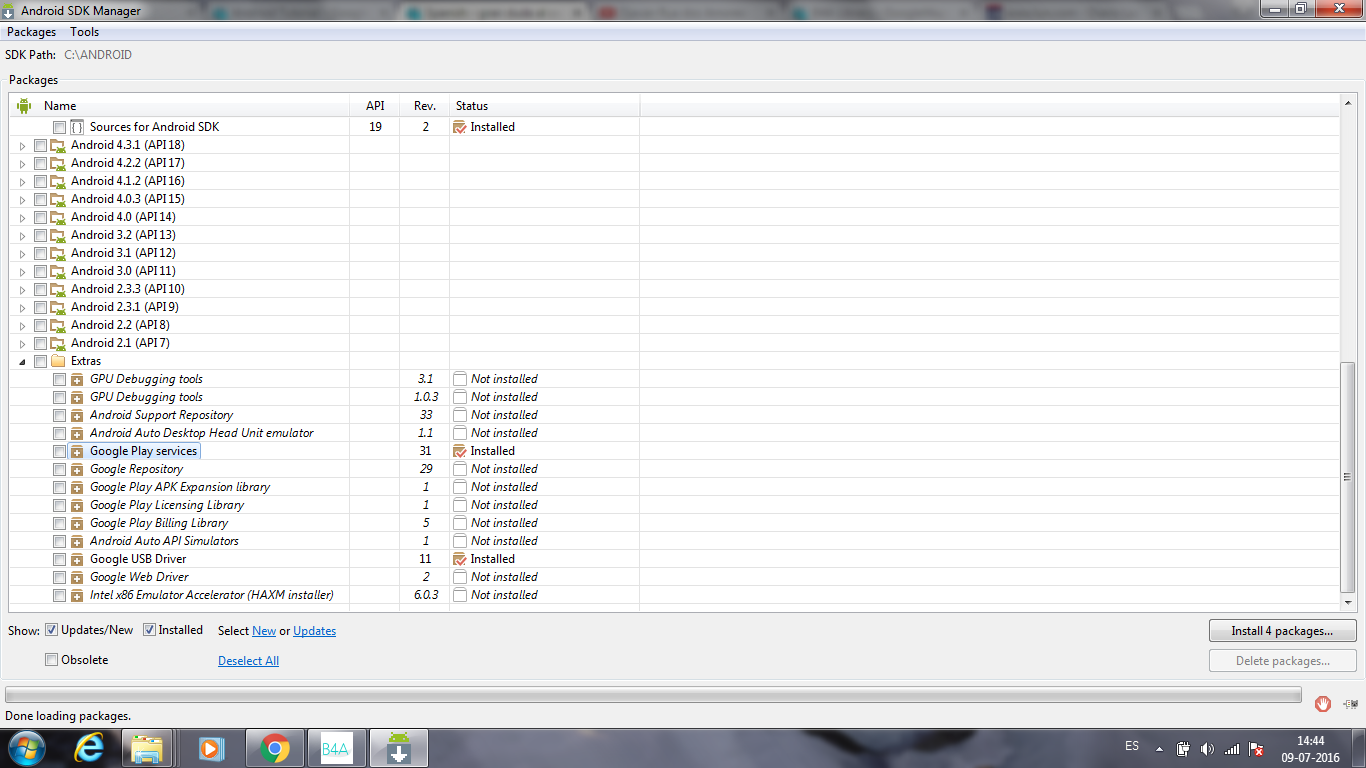The height and width of the screenshot is (768, 1366).
Task: Click the Intel x86 Emulator Accelerator package icon
Action: [x=77, y=595]
